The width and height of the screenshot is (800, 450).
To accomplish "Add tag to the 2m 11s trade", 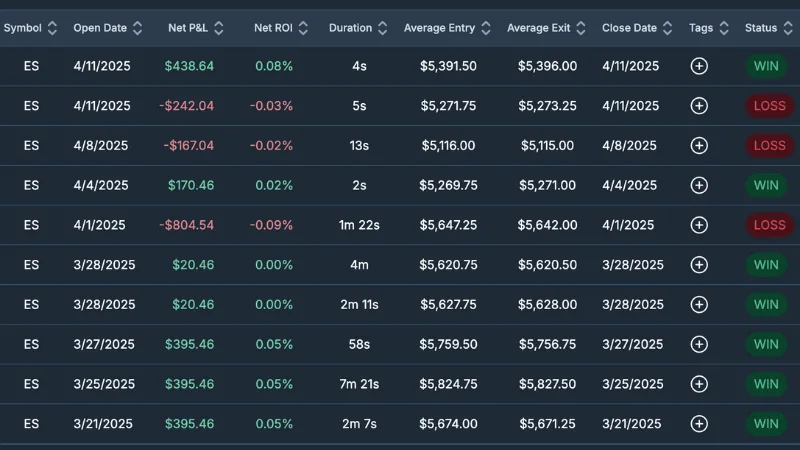I will point(699,305).
